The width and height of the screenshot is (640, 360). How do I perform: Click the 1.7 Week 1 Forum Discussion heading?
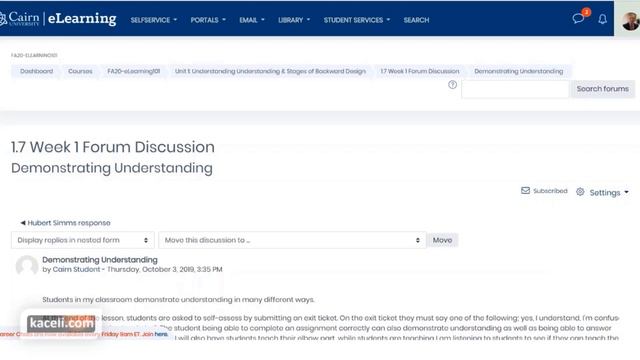113,147
